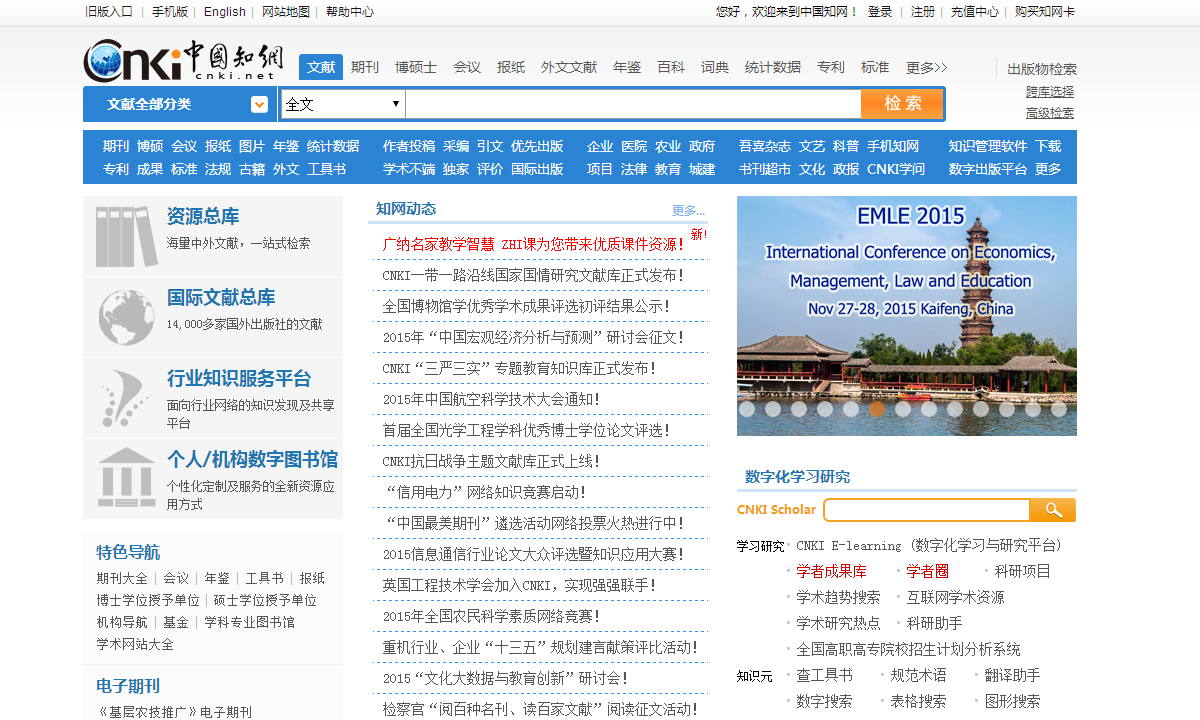Open the 注册 registration link
1200x720 pixels.
point(923,12)
